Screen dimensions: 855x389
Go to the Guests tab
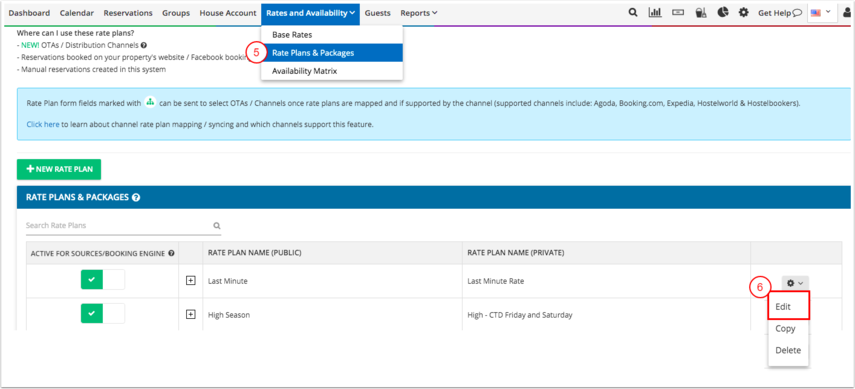click(x=378, y=13)
